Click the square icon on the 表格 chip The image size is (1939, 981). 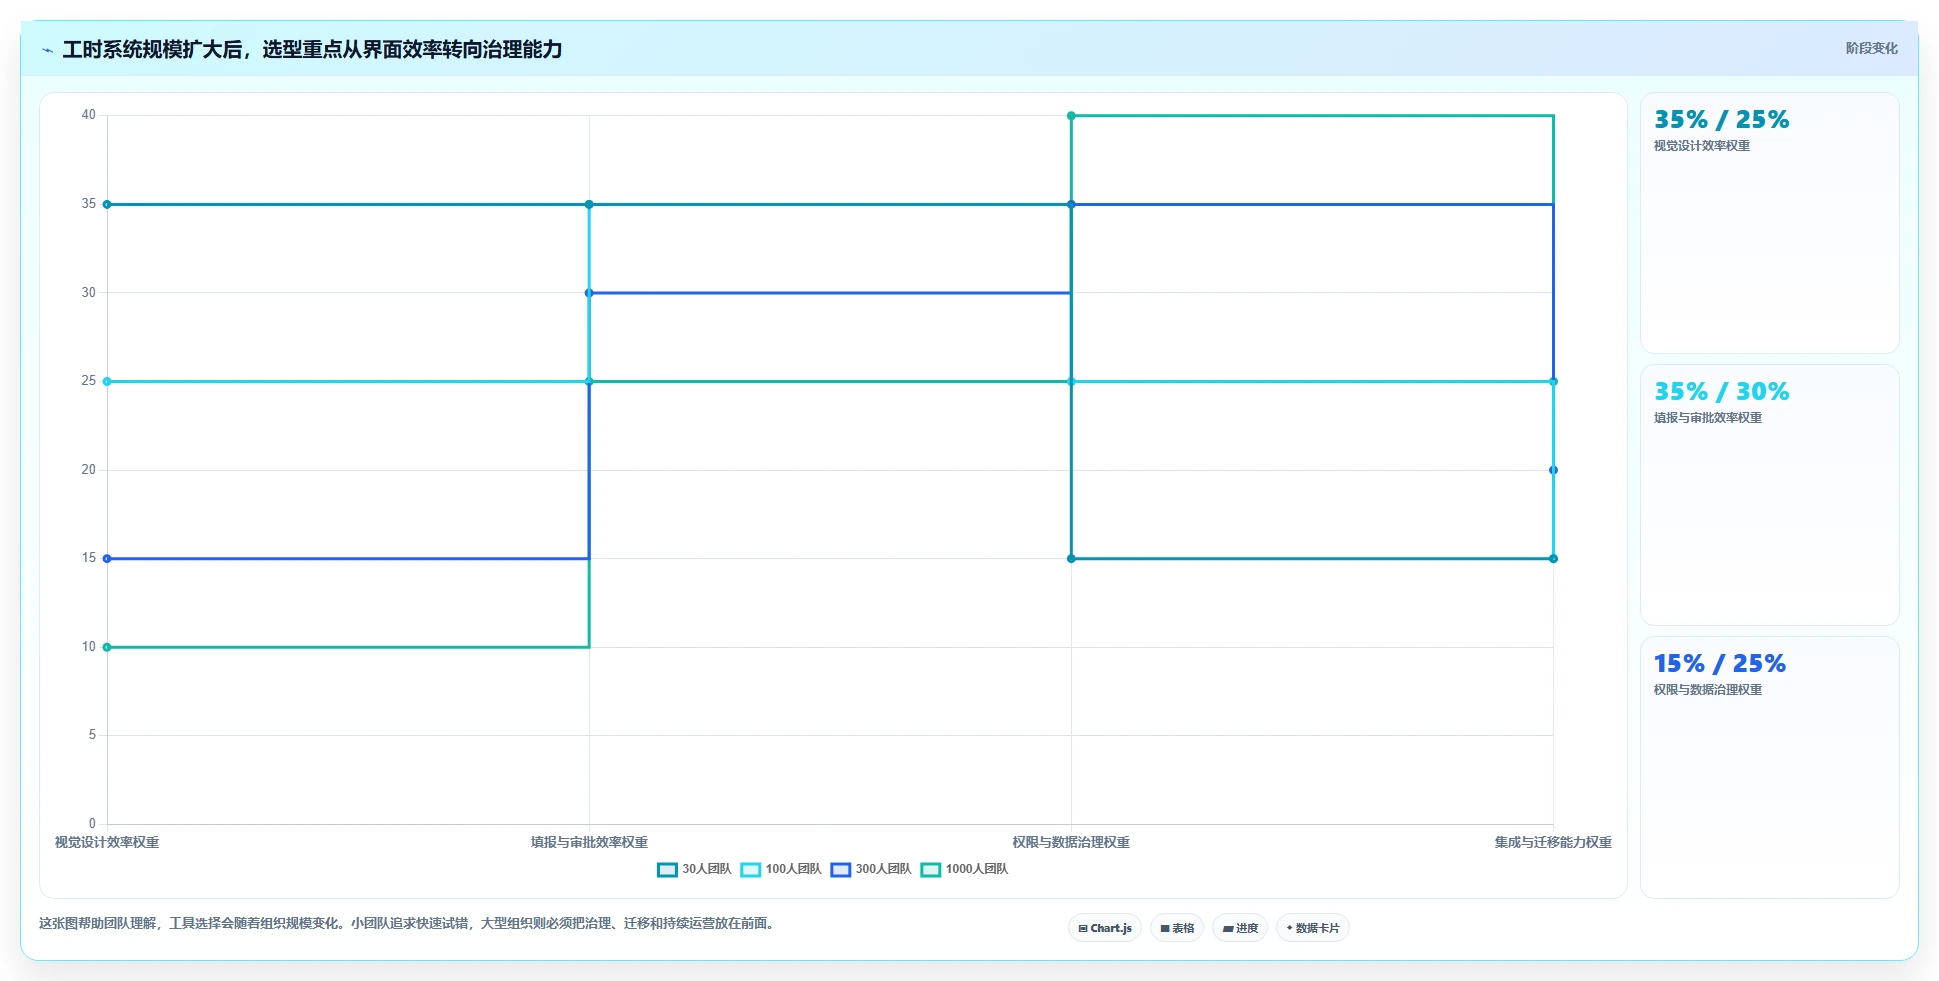(x=1165, y=929)
